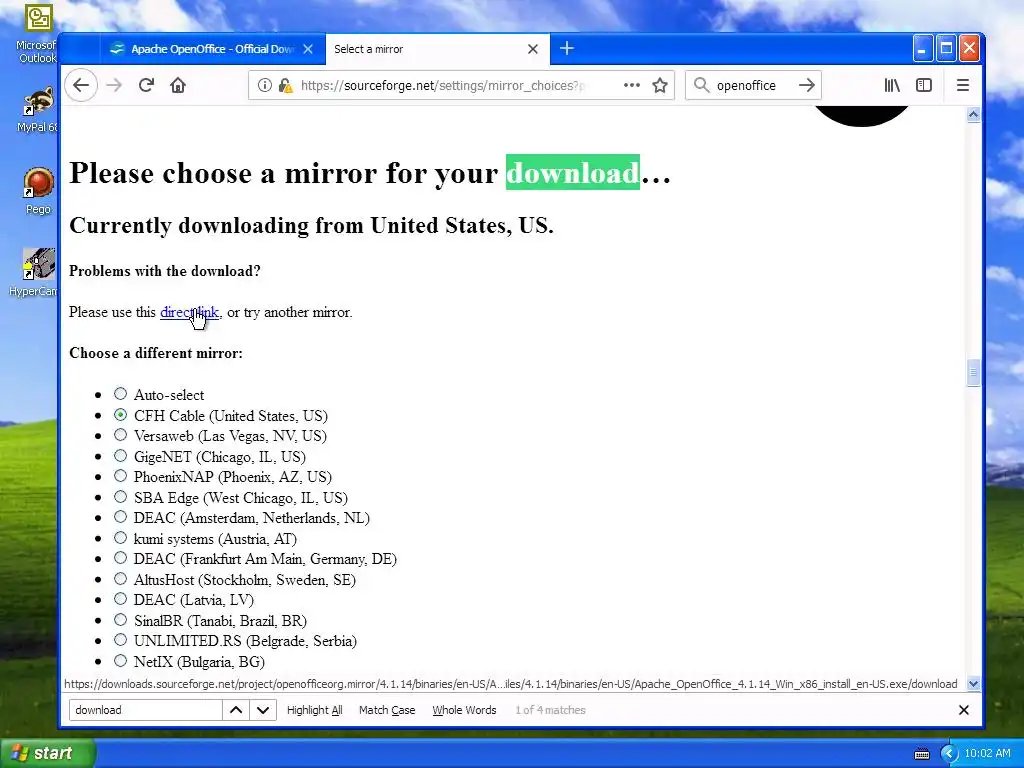Pick SinalBR Tanabi Brazil mirror
Screen dimensions: 1024x768
pyautogui.click(x=120, y=620)
